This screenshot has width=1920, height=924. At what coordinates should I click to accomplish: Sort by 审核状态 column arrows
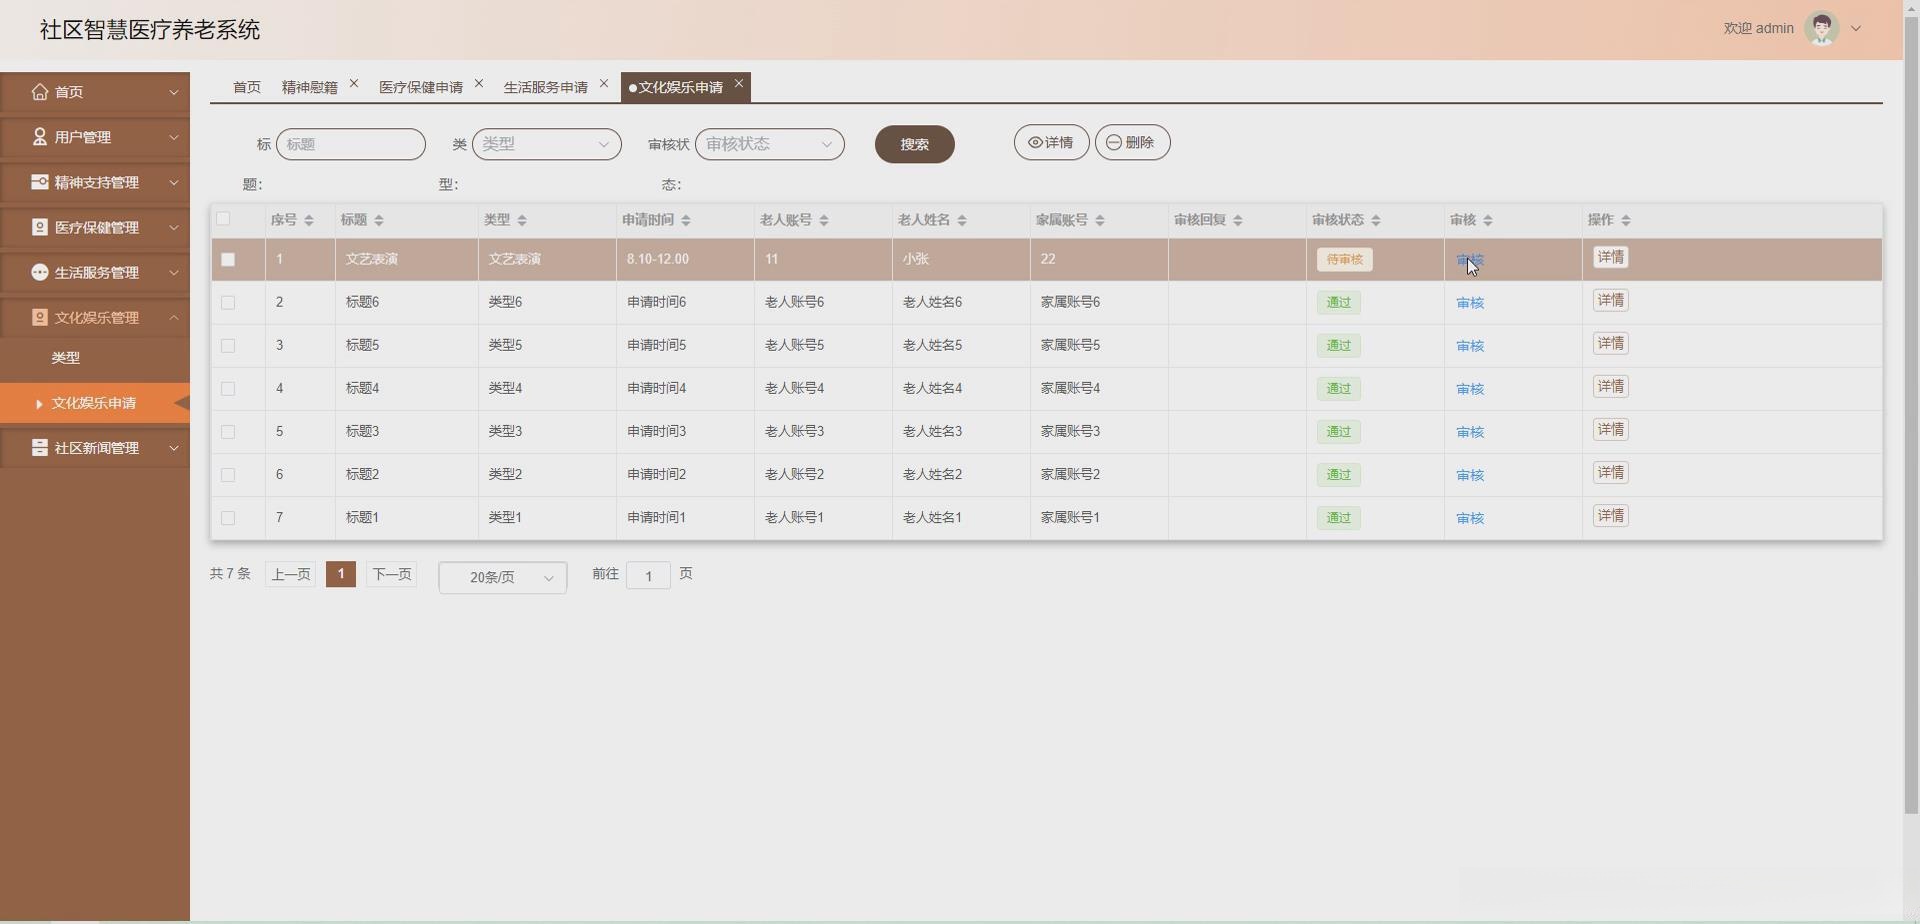[x=1376, y=220]
